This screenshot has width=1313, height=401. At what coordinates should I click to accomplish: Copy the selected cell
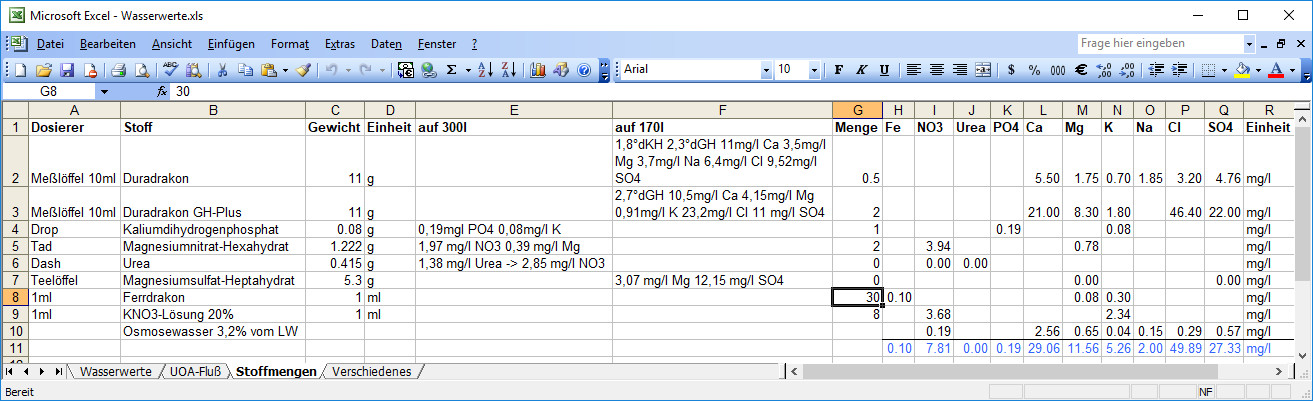pos(245,70)
